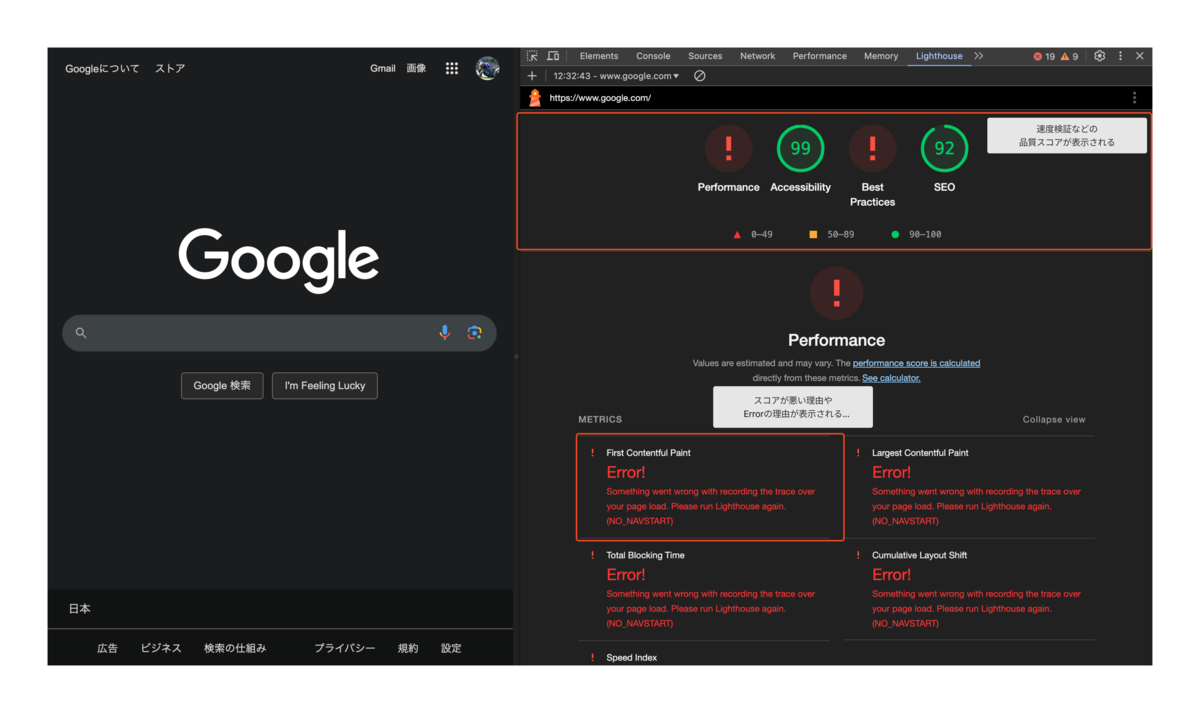Click the Google 検索 button

coord(222,385)
